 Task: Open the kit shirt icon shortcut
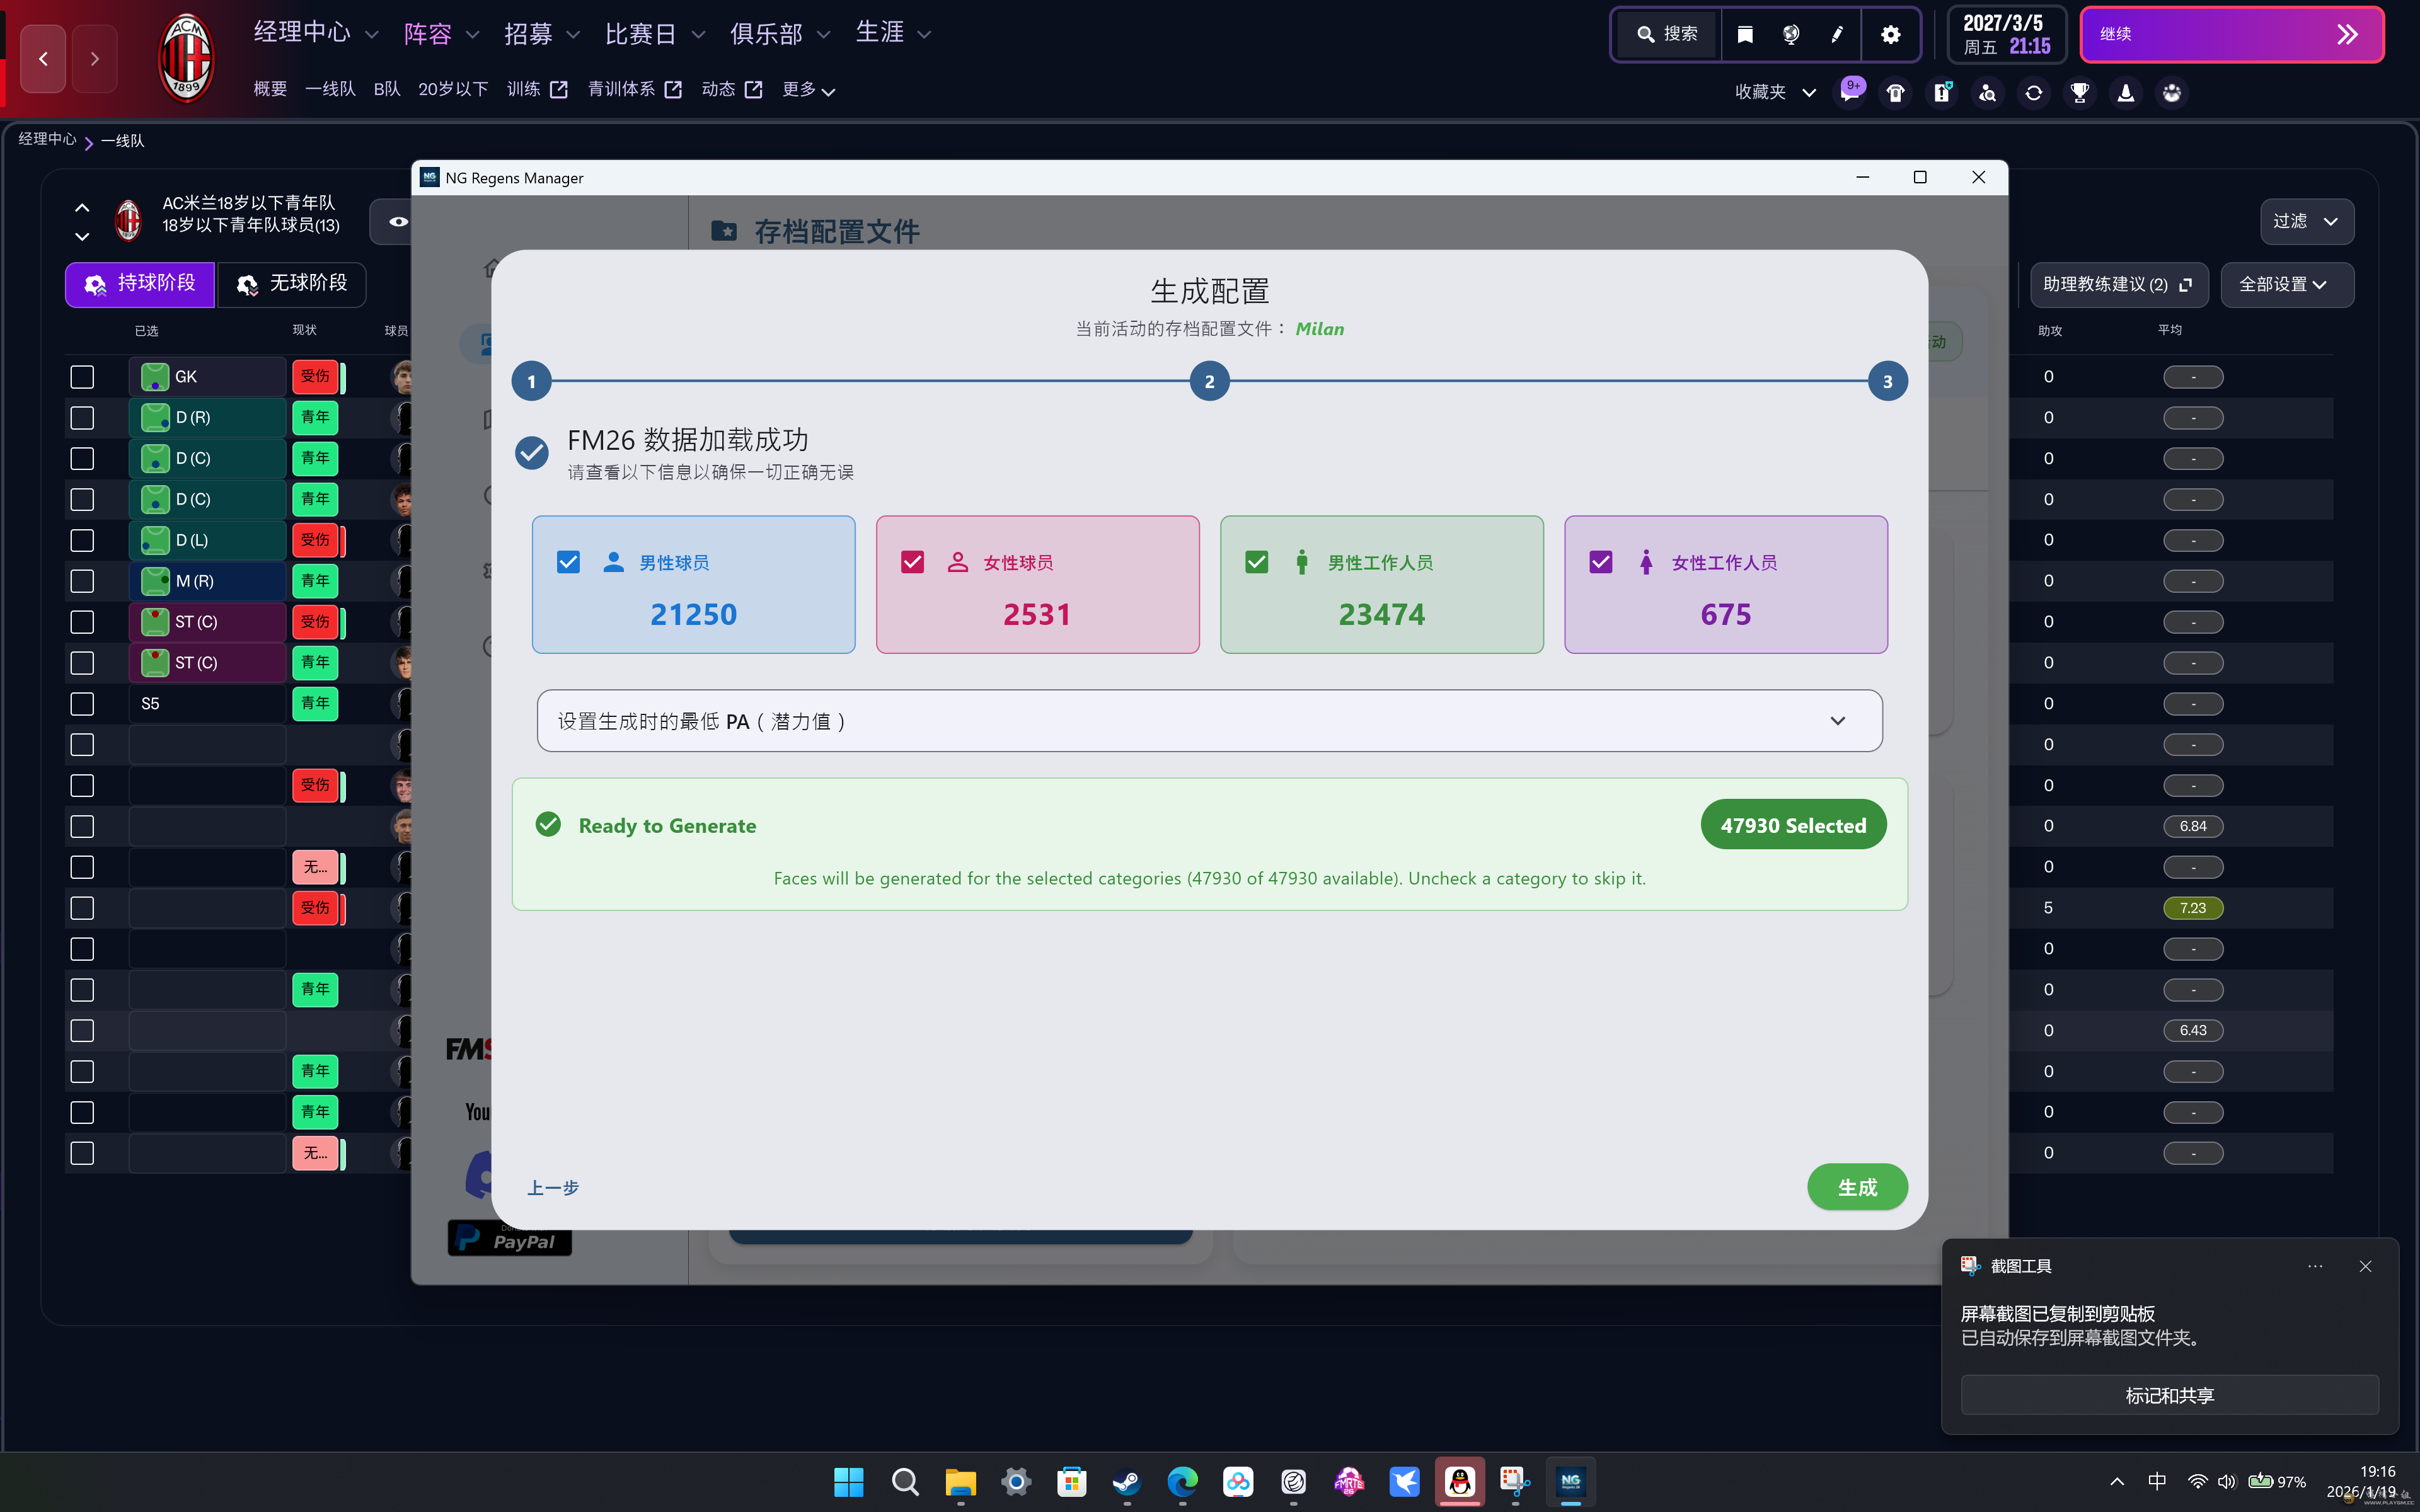(1895, 93)
